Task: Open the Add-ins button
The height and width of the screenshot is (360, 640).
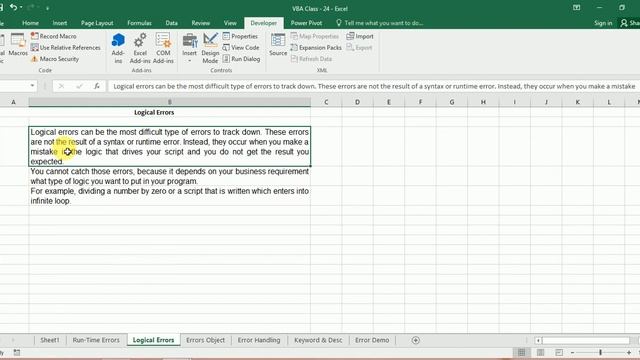Action: pyautogui.click(x=118, y=48)
